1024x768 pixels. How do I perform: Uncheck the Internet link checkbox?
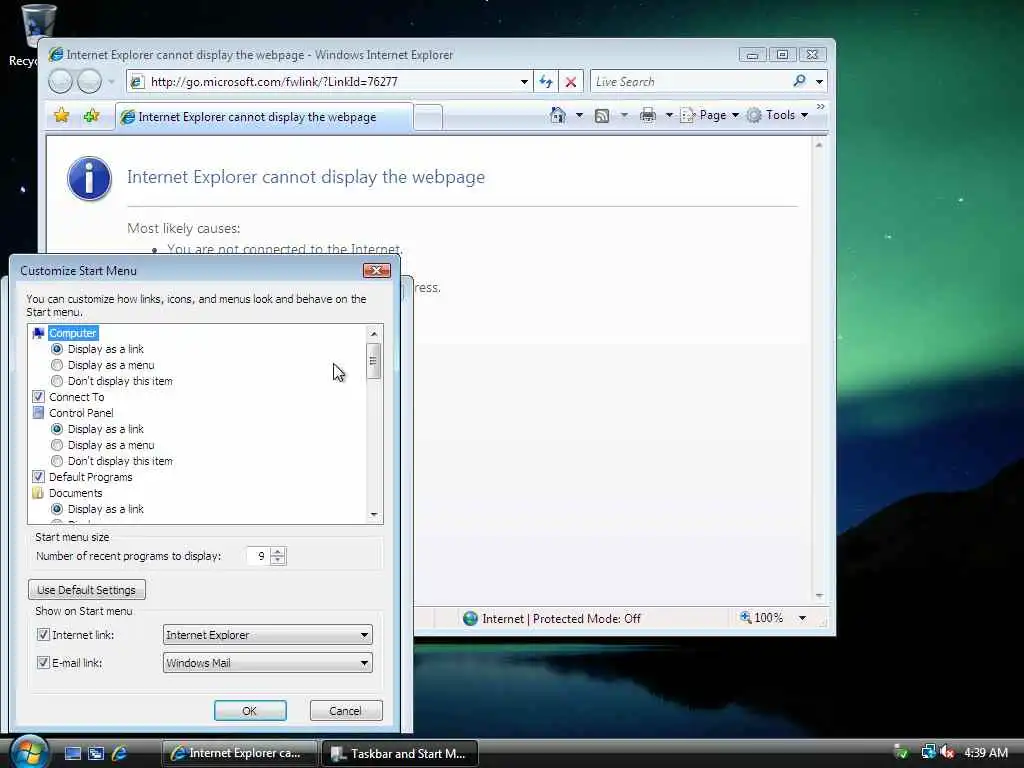pyautogui.click(x=43, y=634)
